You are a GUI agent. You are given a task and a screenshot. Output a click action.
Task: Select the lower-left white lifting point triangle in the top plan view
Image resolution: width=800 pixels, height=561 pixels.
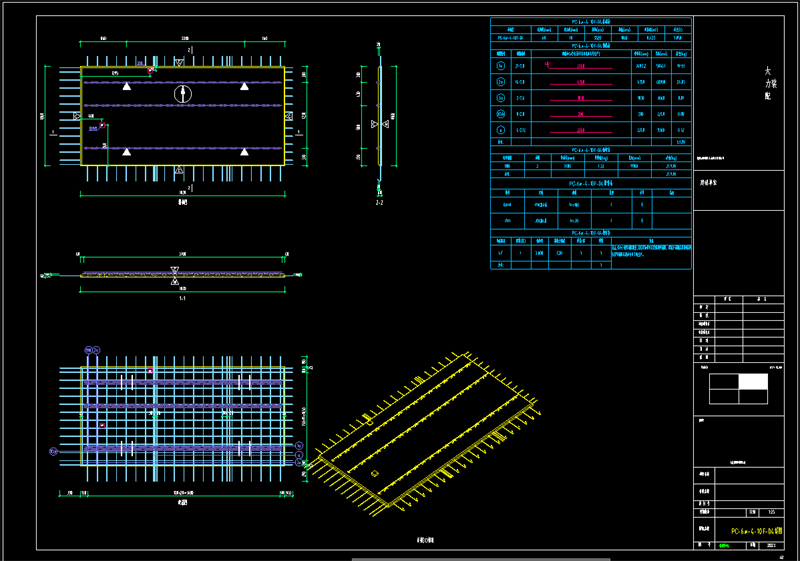pos(127,151)
